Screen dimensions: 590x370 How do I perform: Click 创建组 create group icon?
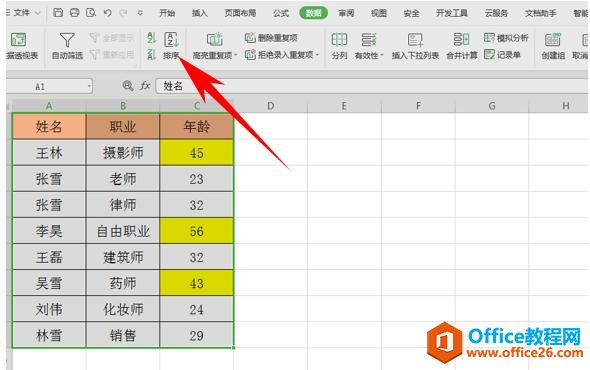click(553, 40)
